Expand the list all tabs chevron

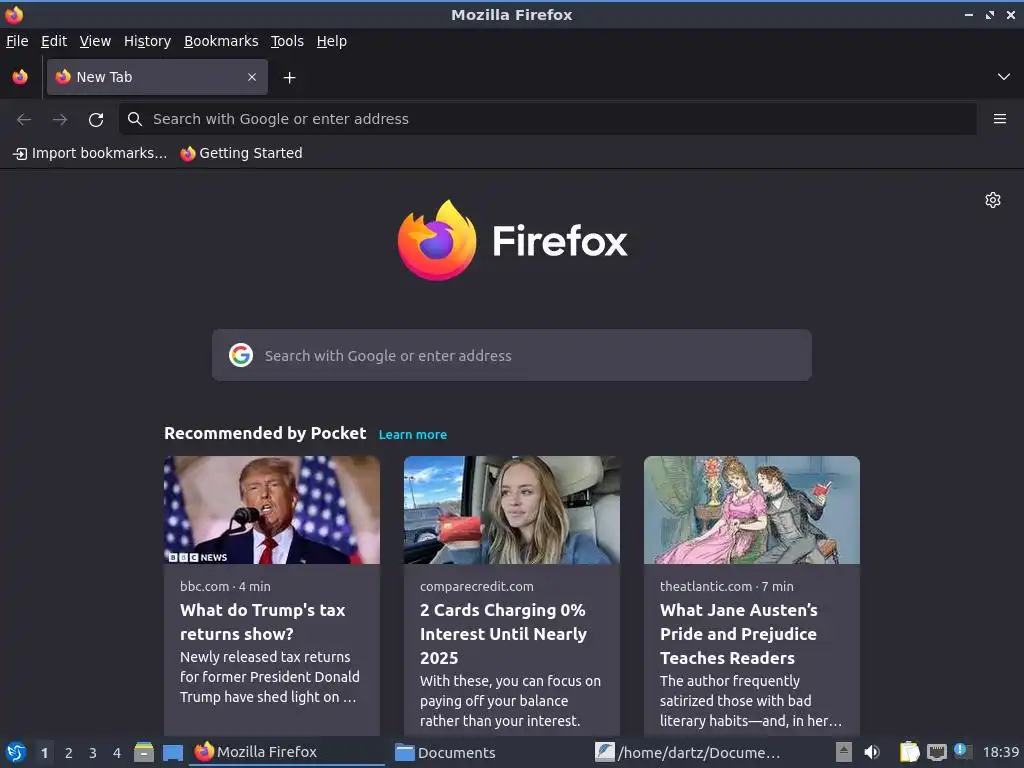(1004, 77)
